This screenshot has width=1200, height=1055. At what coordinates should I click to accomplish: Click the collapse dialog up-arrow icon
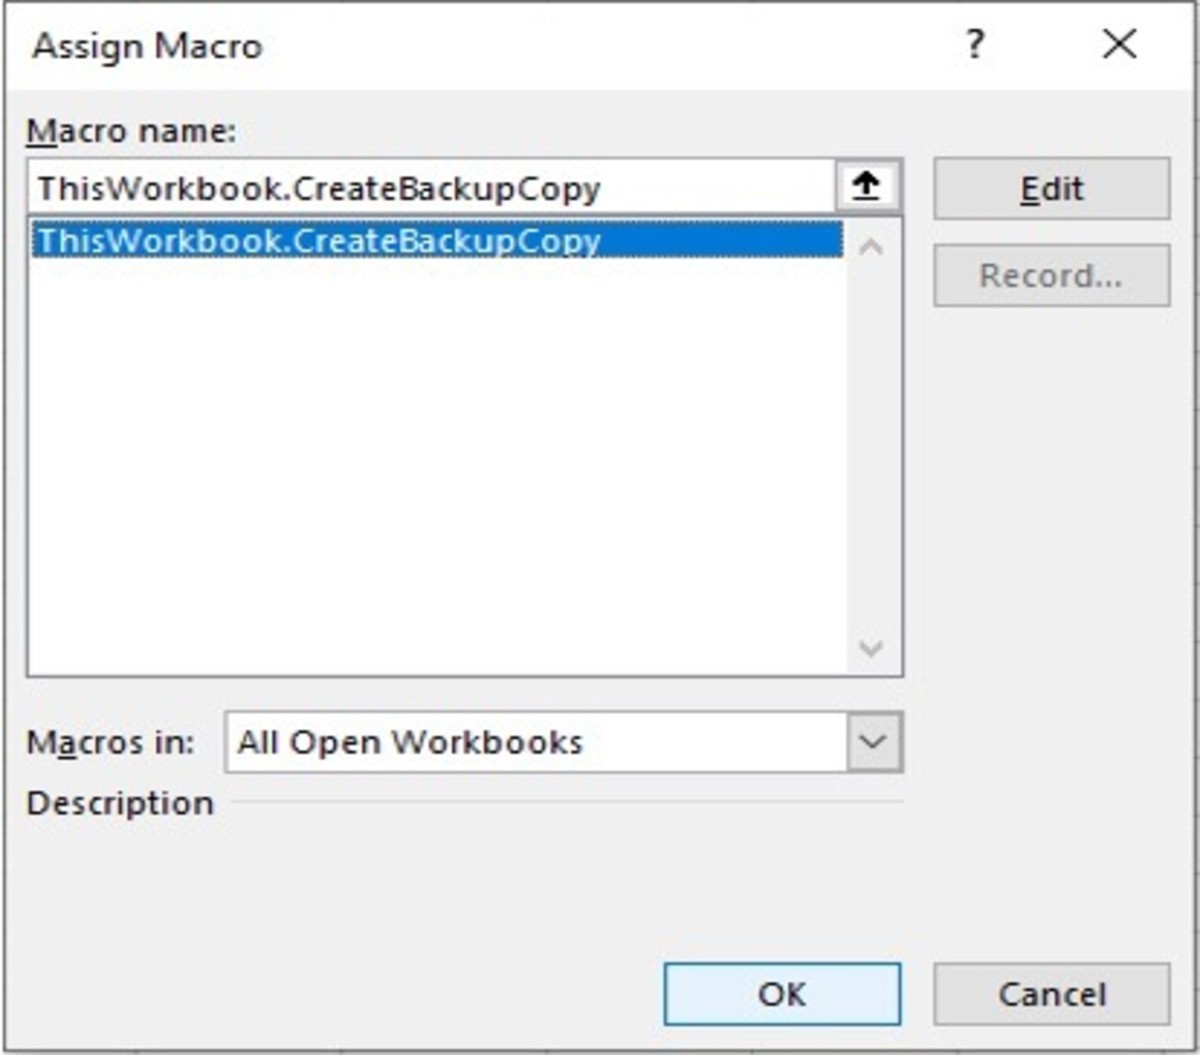866,187
